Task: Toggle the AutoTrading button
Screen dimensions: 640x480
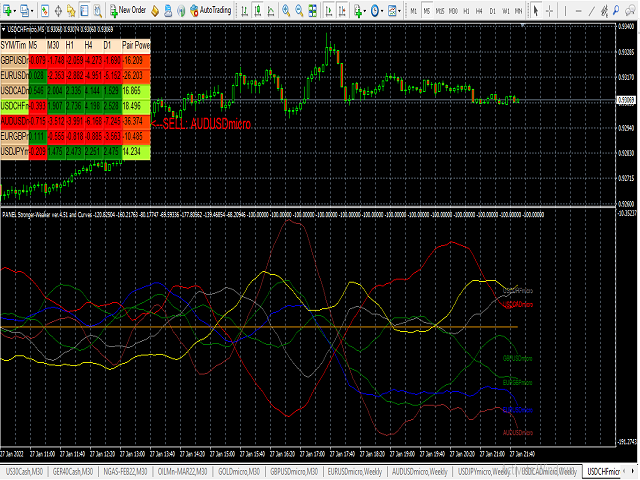Action: pyautogui.click(x=211, y=11)
